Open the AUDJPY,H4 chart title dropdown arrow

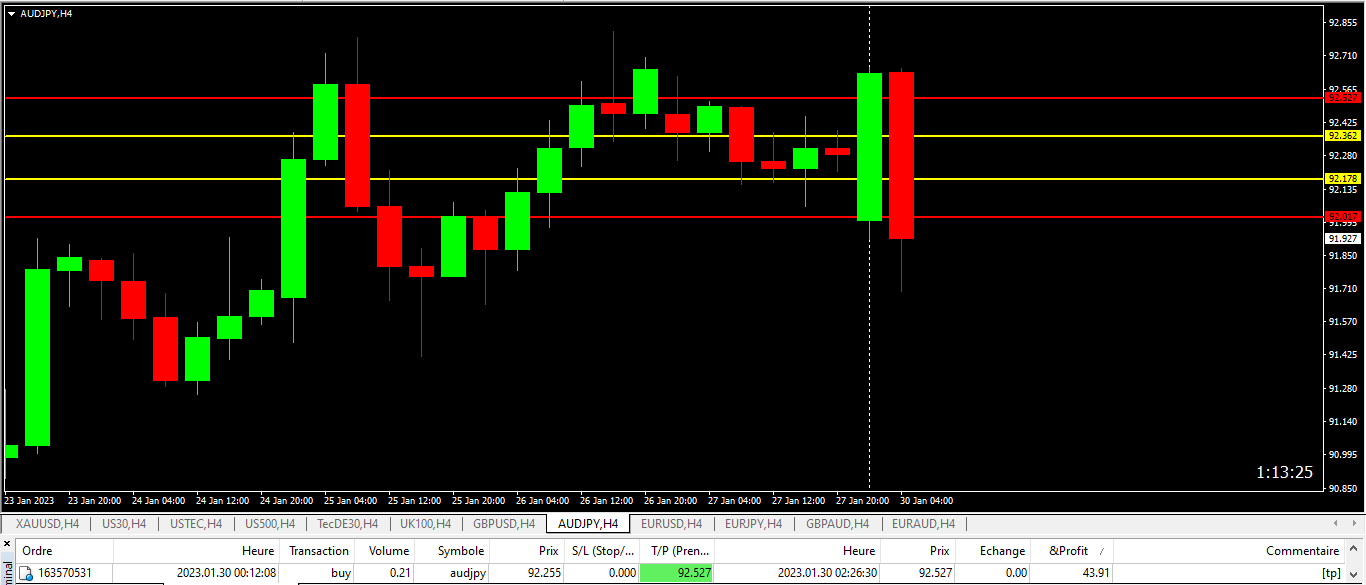click(11, 14)
